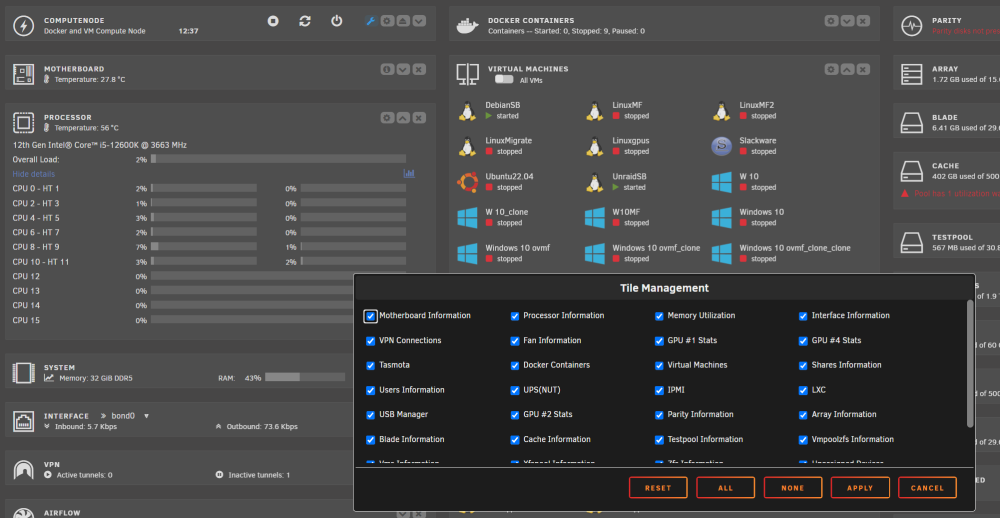This screenshot has width=1000, height=518.
Task: Open Virtual Machines gear settings
Action: (x=831, y=69)
